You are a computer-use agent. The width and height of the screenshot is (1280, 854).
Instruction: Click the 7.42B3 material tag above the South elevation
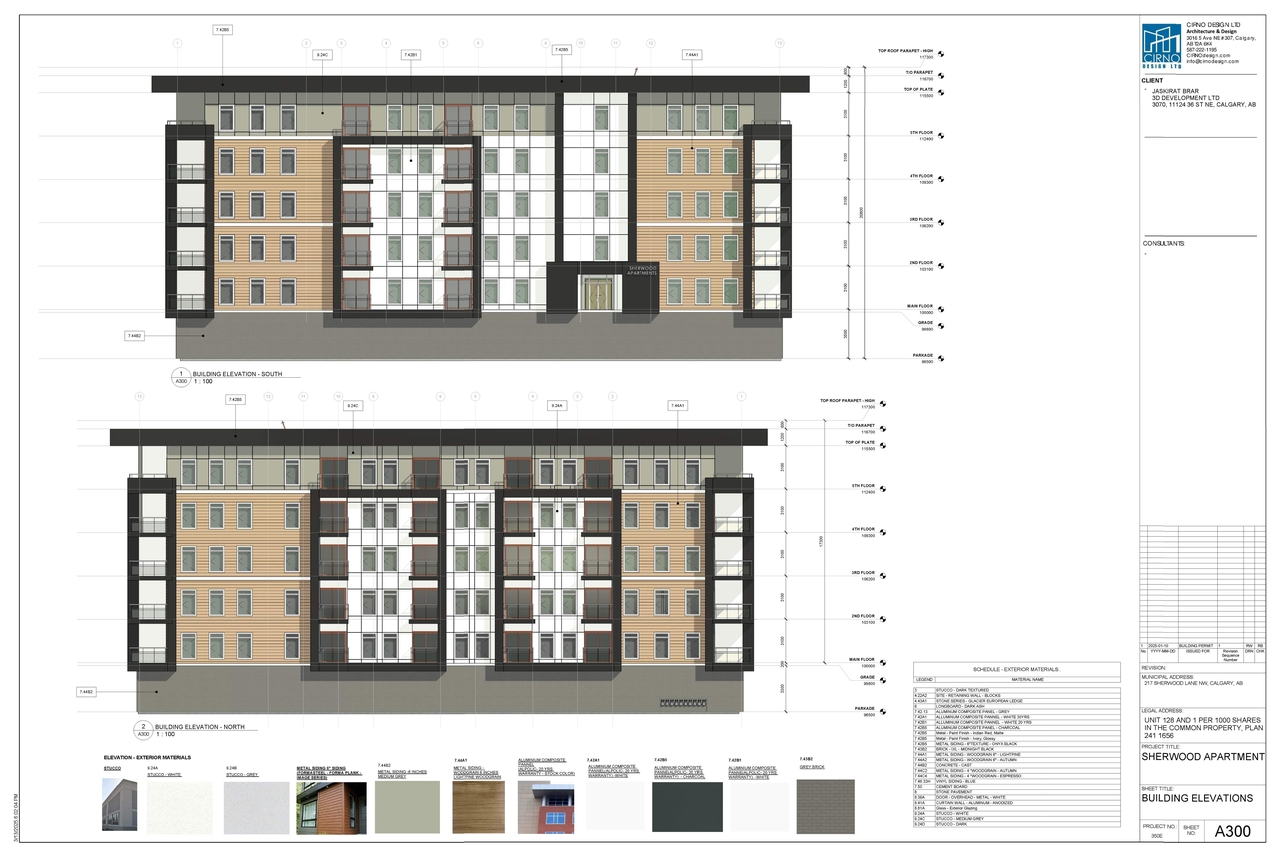point(562,49)
